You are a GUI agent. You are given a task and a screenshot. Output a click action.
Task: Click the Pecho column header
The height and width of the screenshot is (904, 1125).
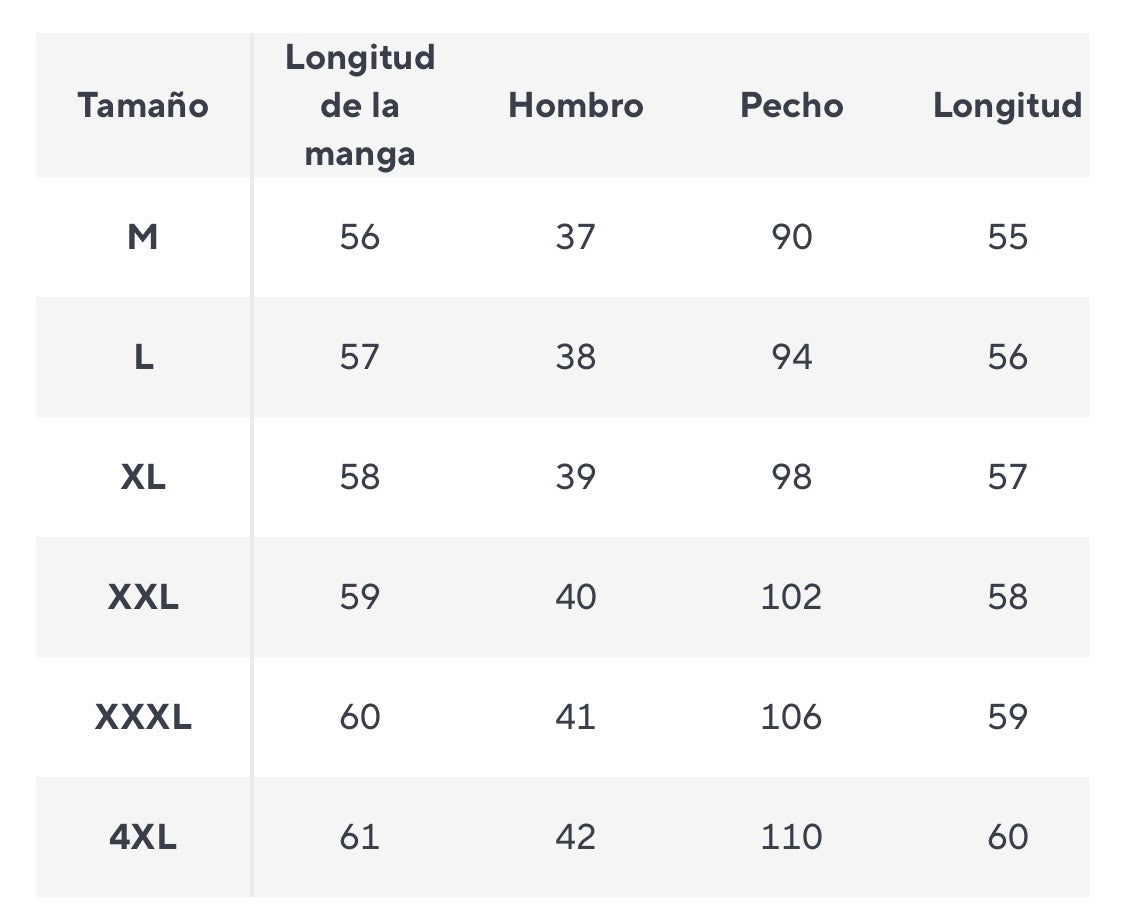(792, 106)
